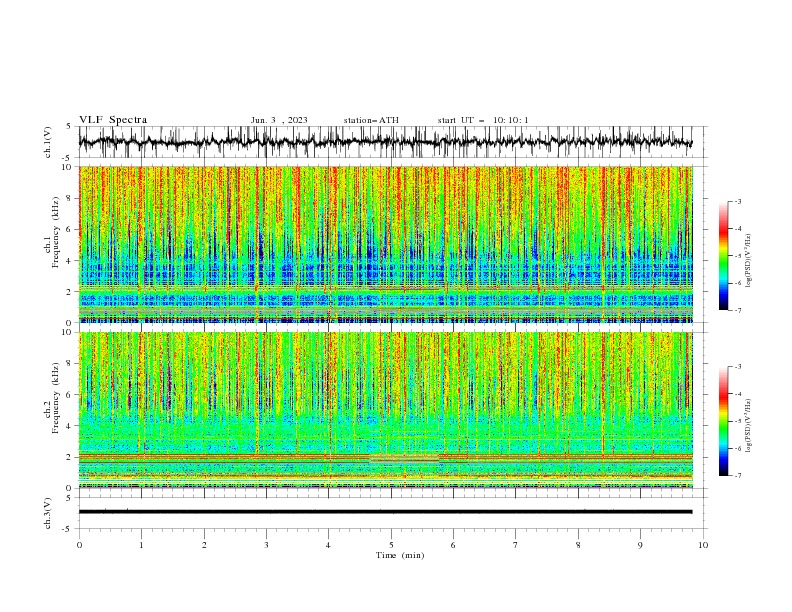Image resolution: width=792 pixels, height=612 pixels.
Task: Click the time axis tick label "6"
Action: pyautogui.click(x=454, y=545)
